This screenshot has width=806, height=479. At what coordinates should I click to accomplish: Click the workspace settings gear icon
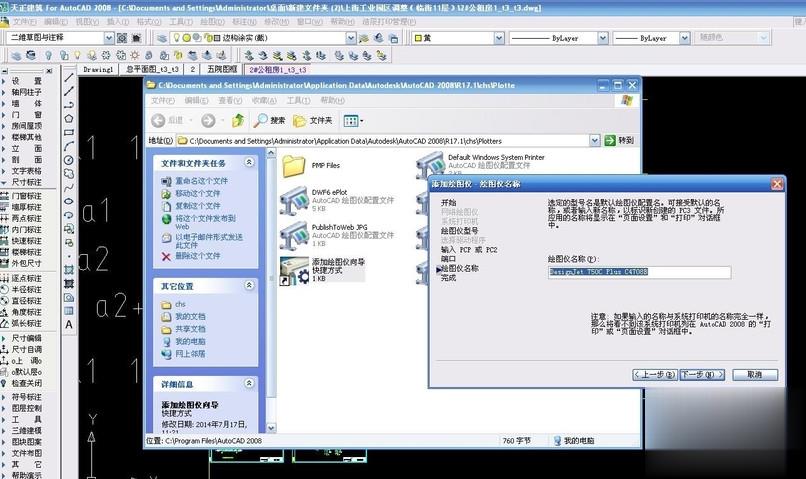(122, 38)
